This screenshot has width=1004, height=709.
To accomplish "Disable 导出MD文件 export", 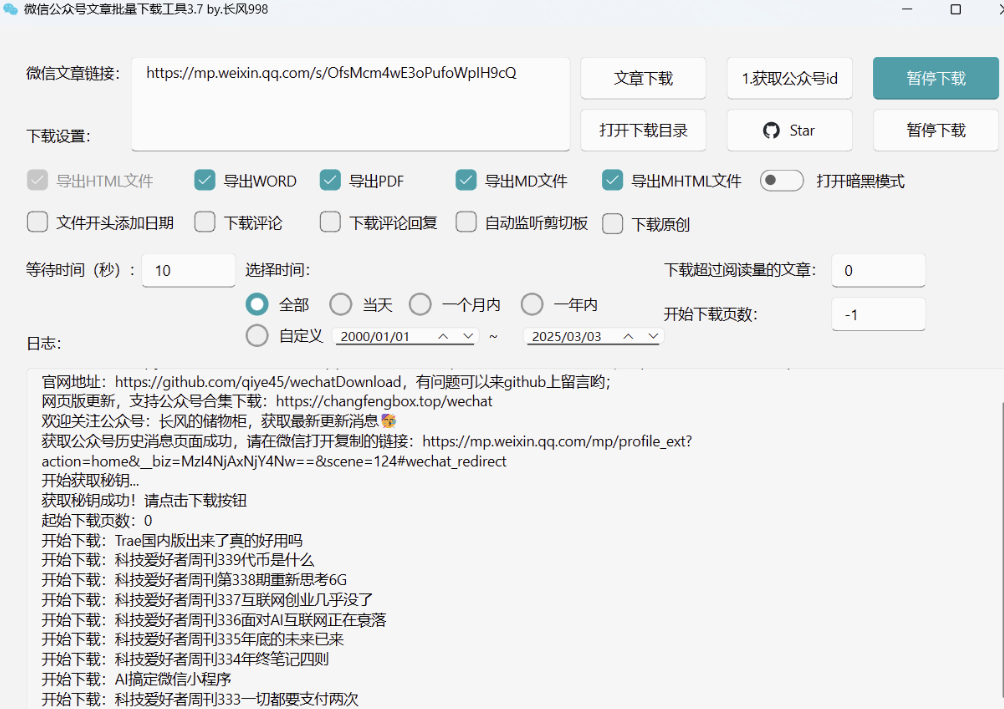I will (466, 181).
